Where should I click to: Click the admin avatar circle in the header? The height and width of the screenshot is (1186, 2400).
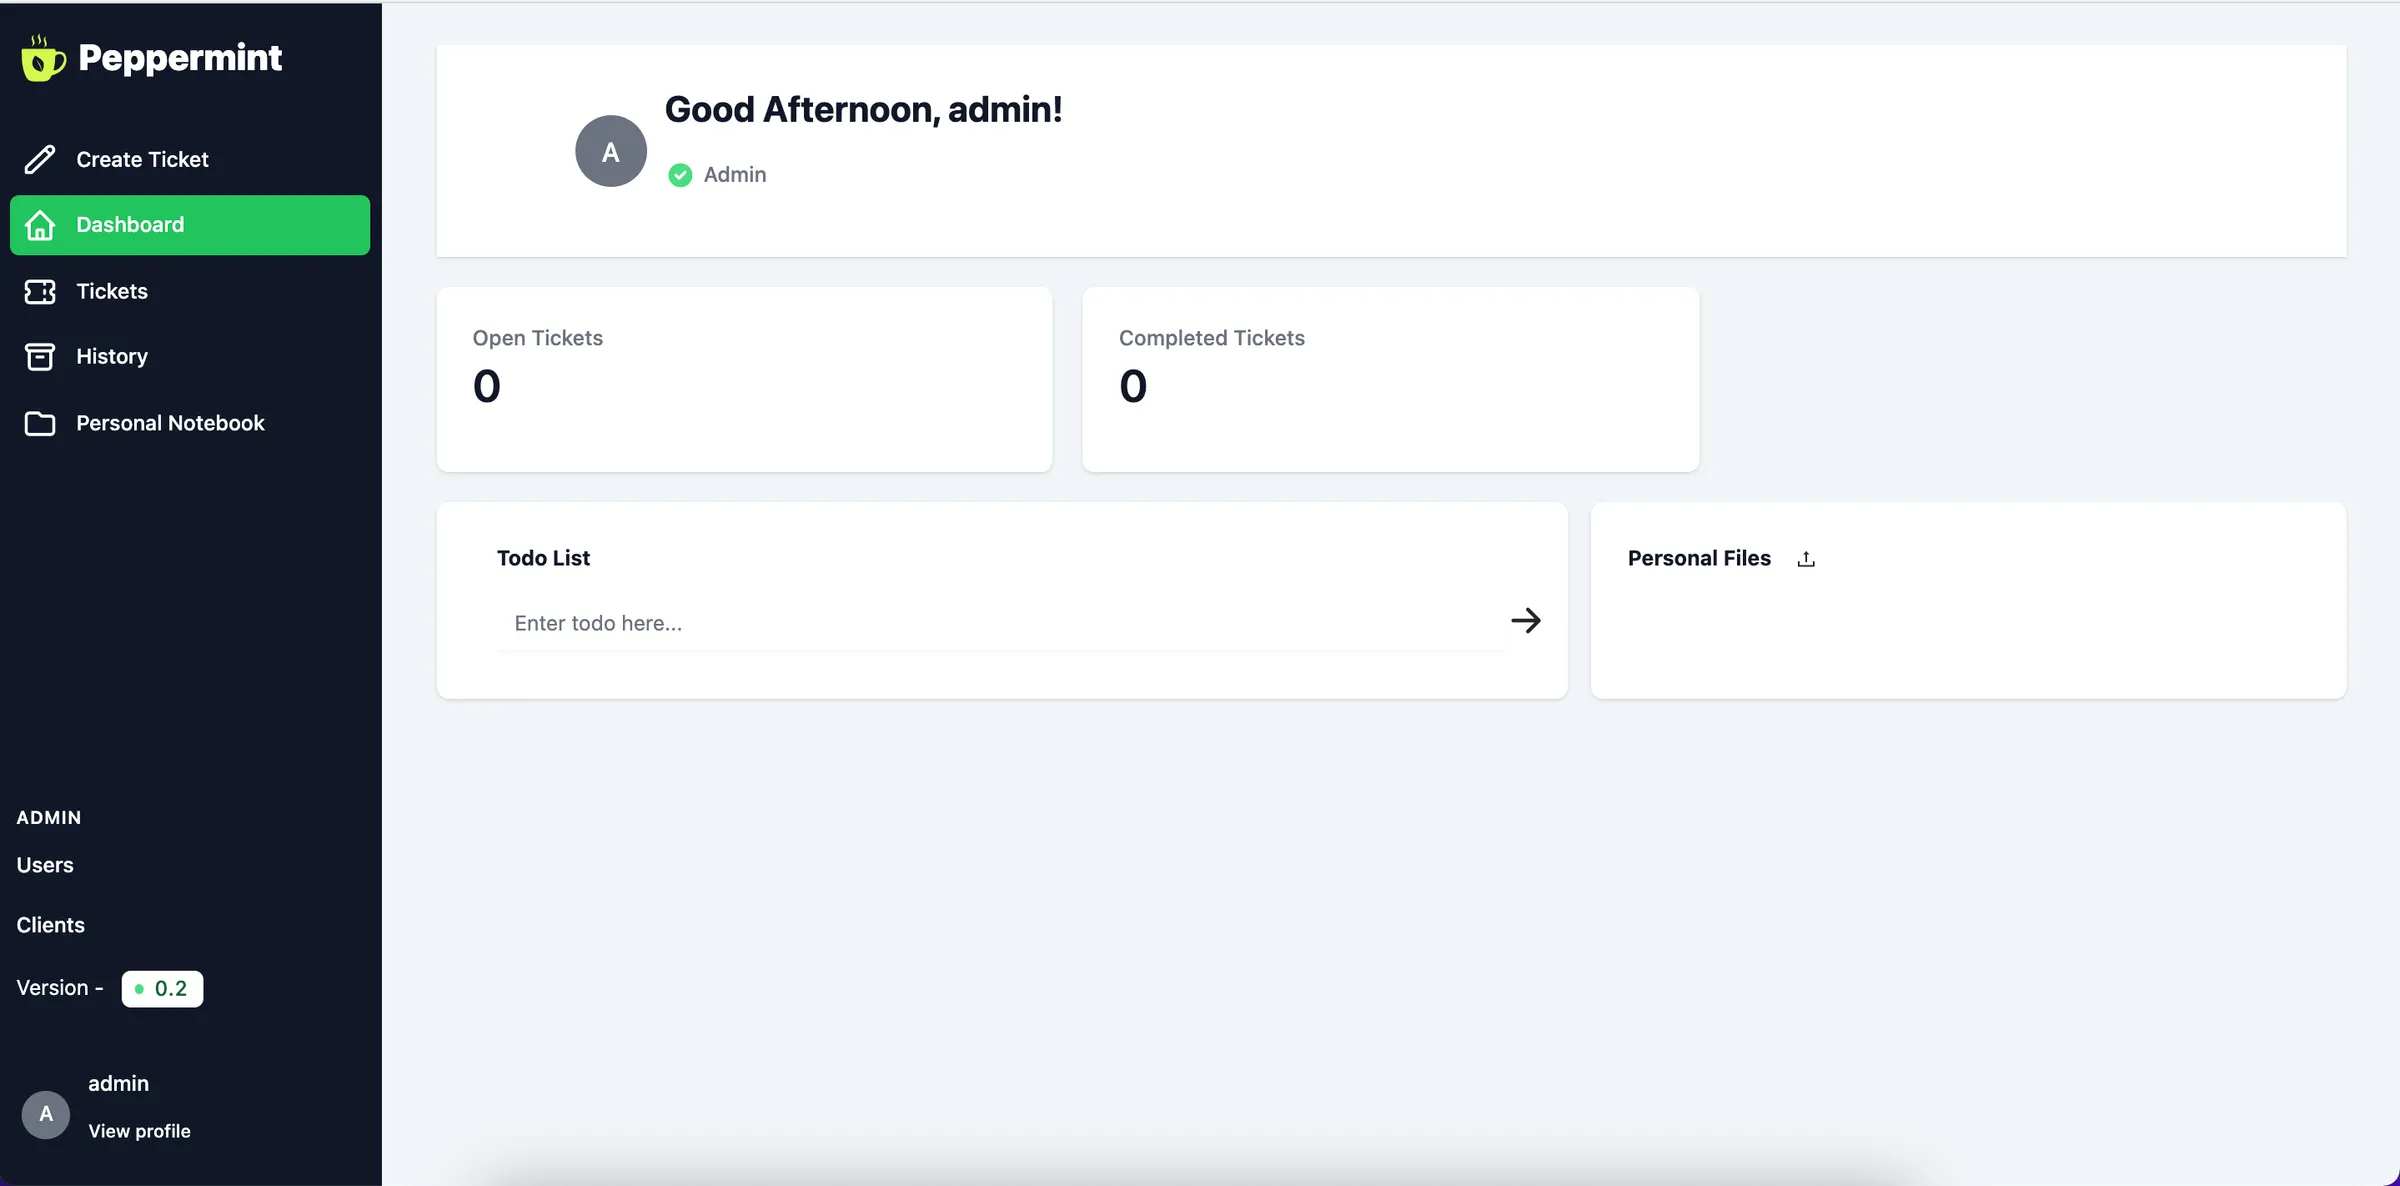pos(610,150)
